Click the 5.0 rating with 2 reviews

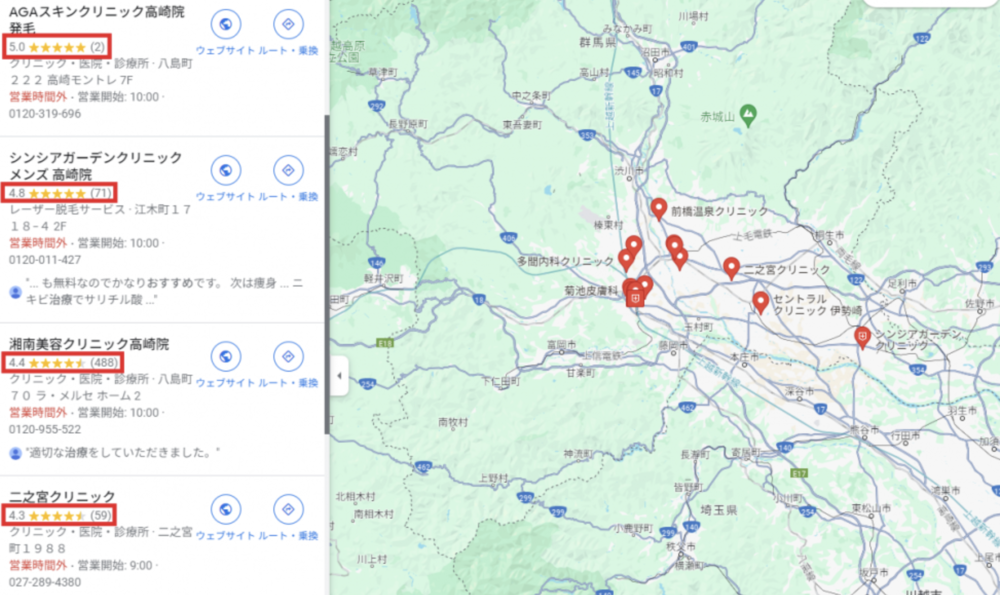click(x=57, y=47)
